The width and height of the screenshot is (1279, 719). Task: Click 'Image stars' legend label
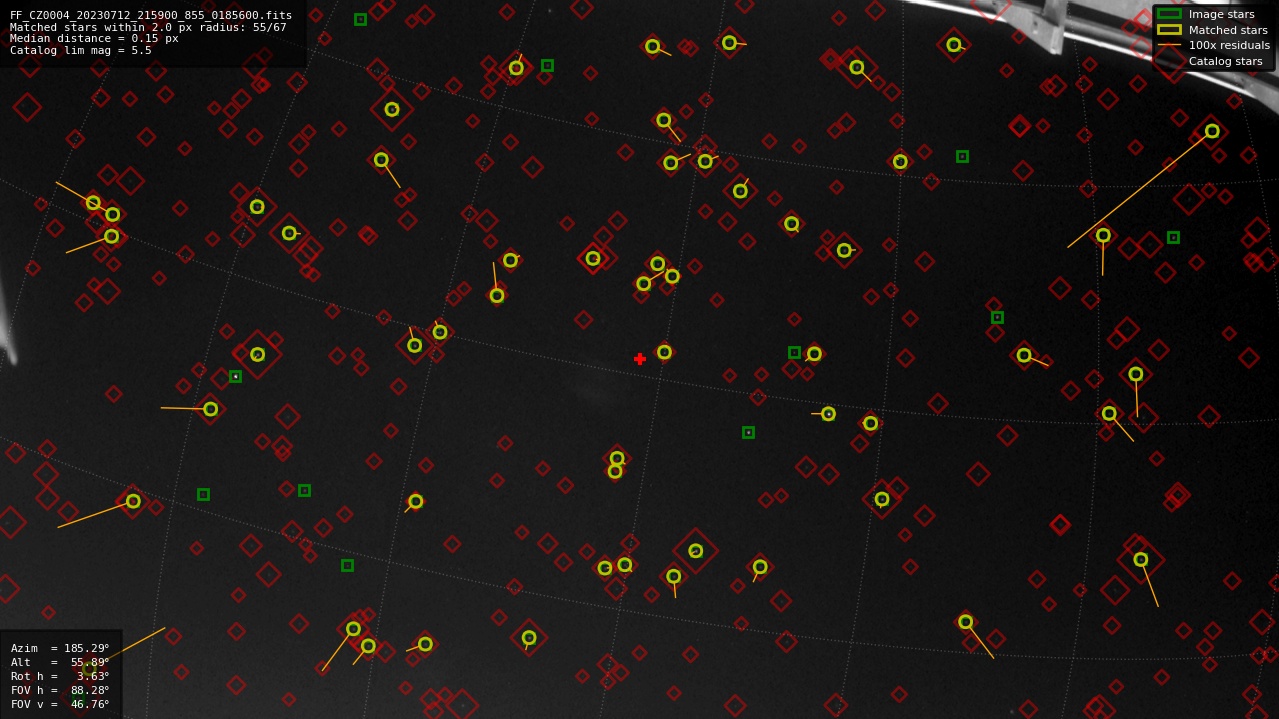click(1221, 14)
